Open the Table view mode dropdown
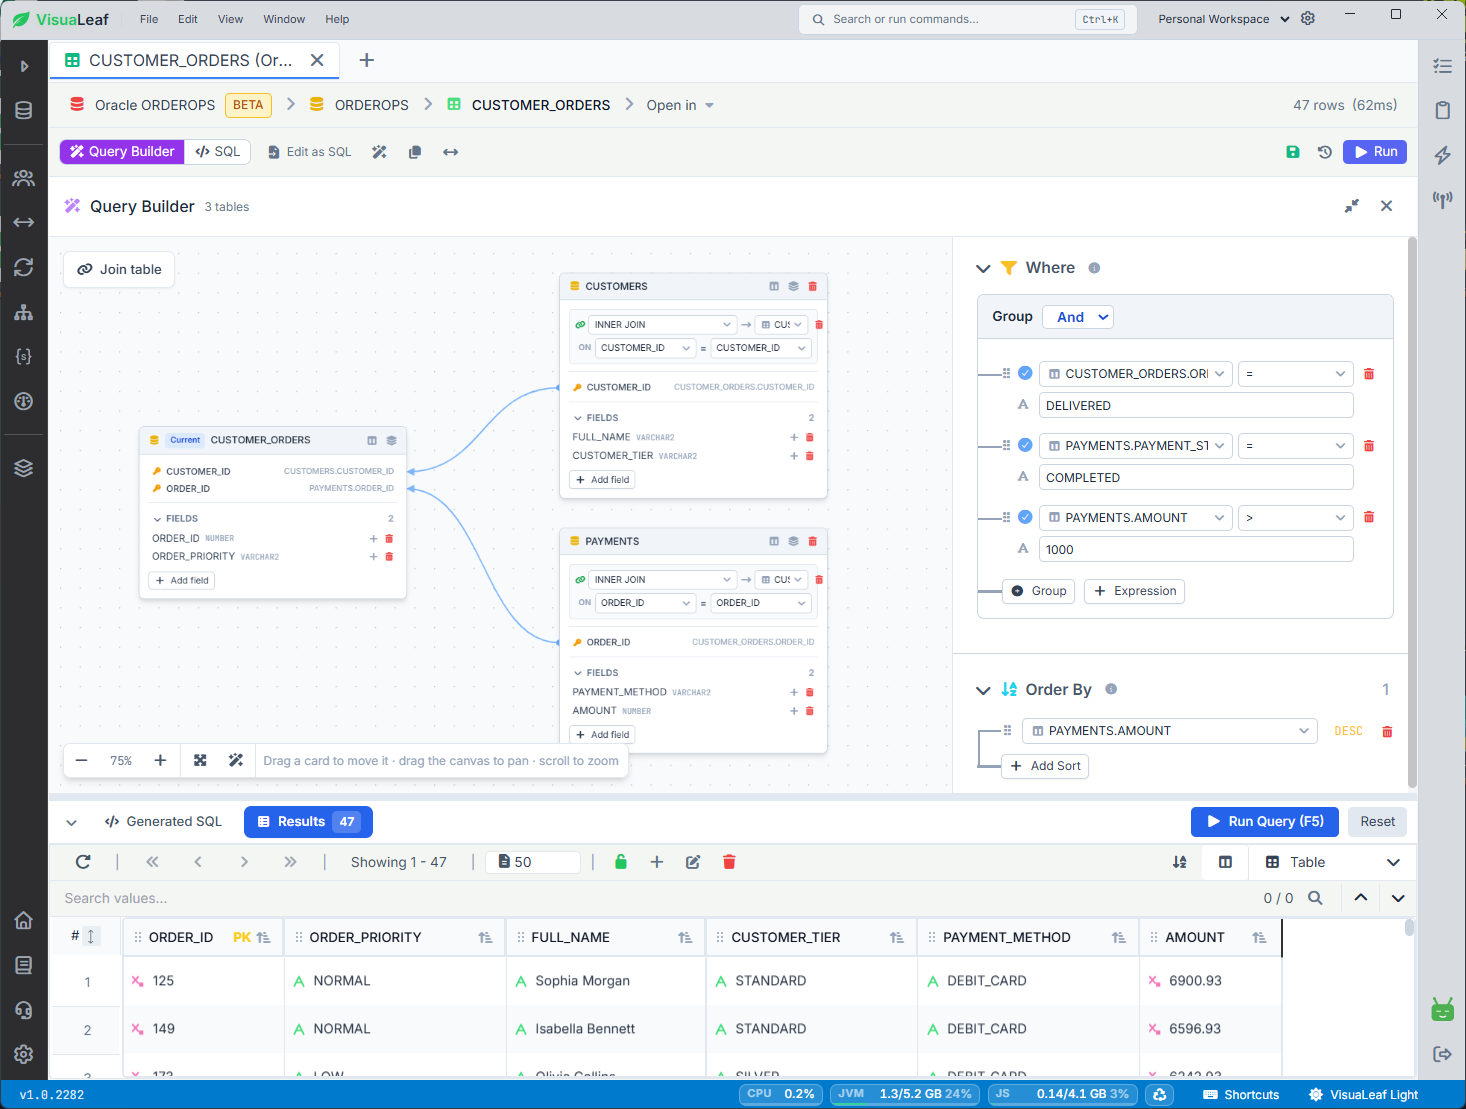The height and width of the screenshot is (1109, 1466). click(1332, 862)
